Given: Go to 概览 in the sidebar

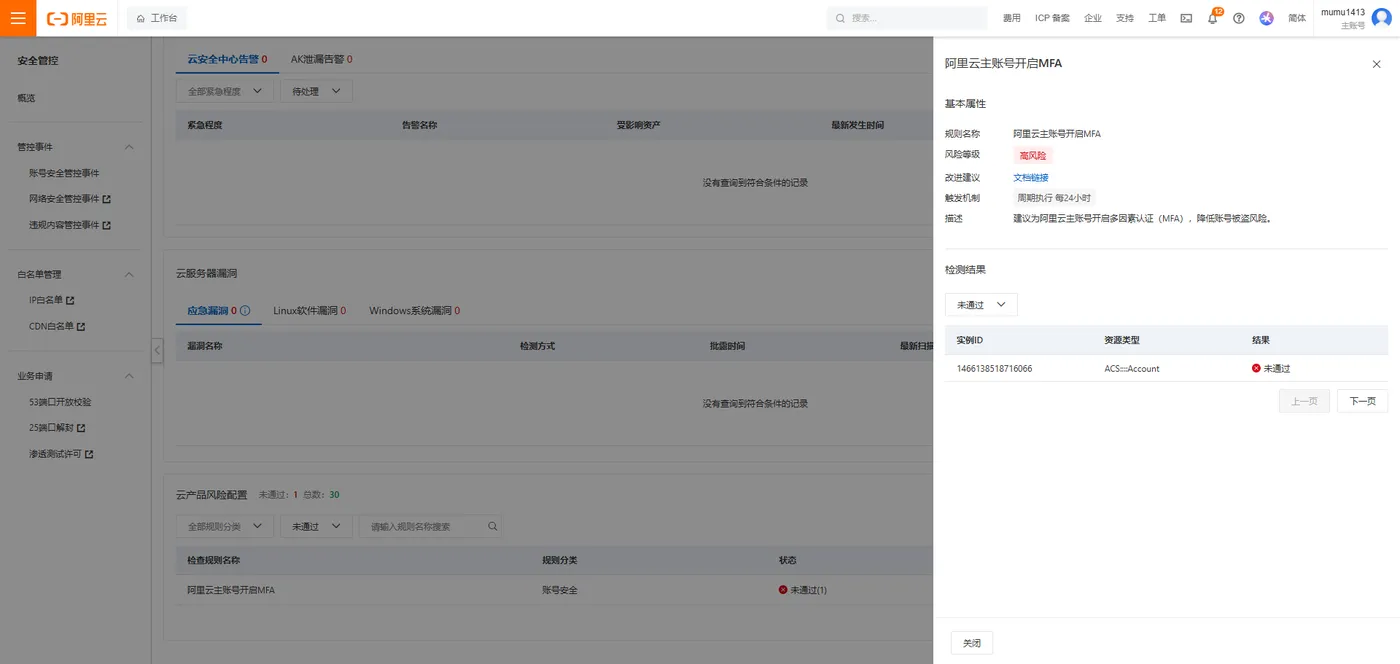Looking at the screenshot, I should pyautogui.click(x=26, y=98).
